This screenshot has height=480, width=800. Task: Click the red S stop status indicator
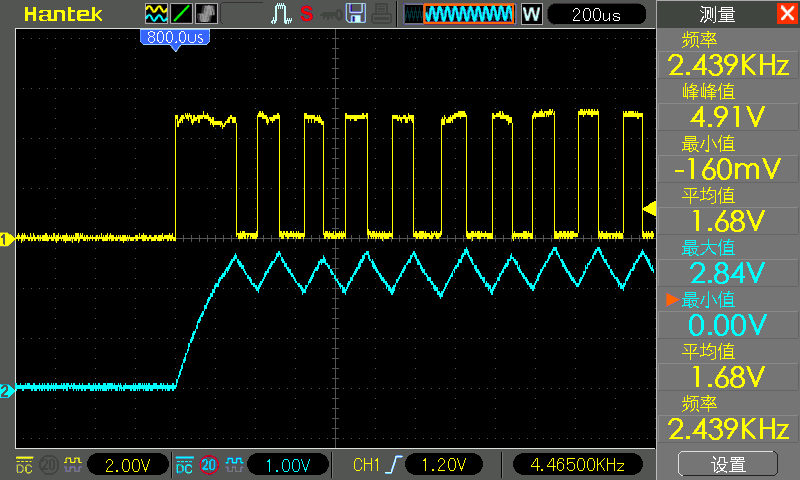tap(307, 14)
